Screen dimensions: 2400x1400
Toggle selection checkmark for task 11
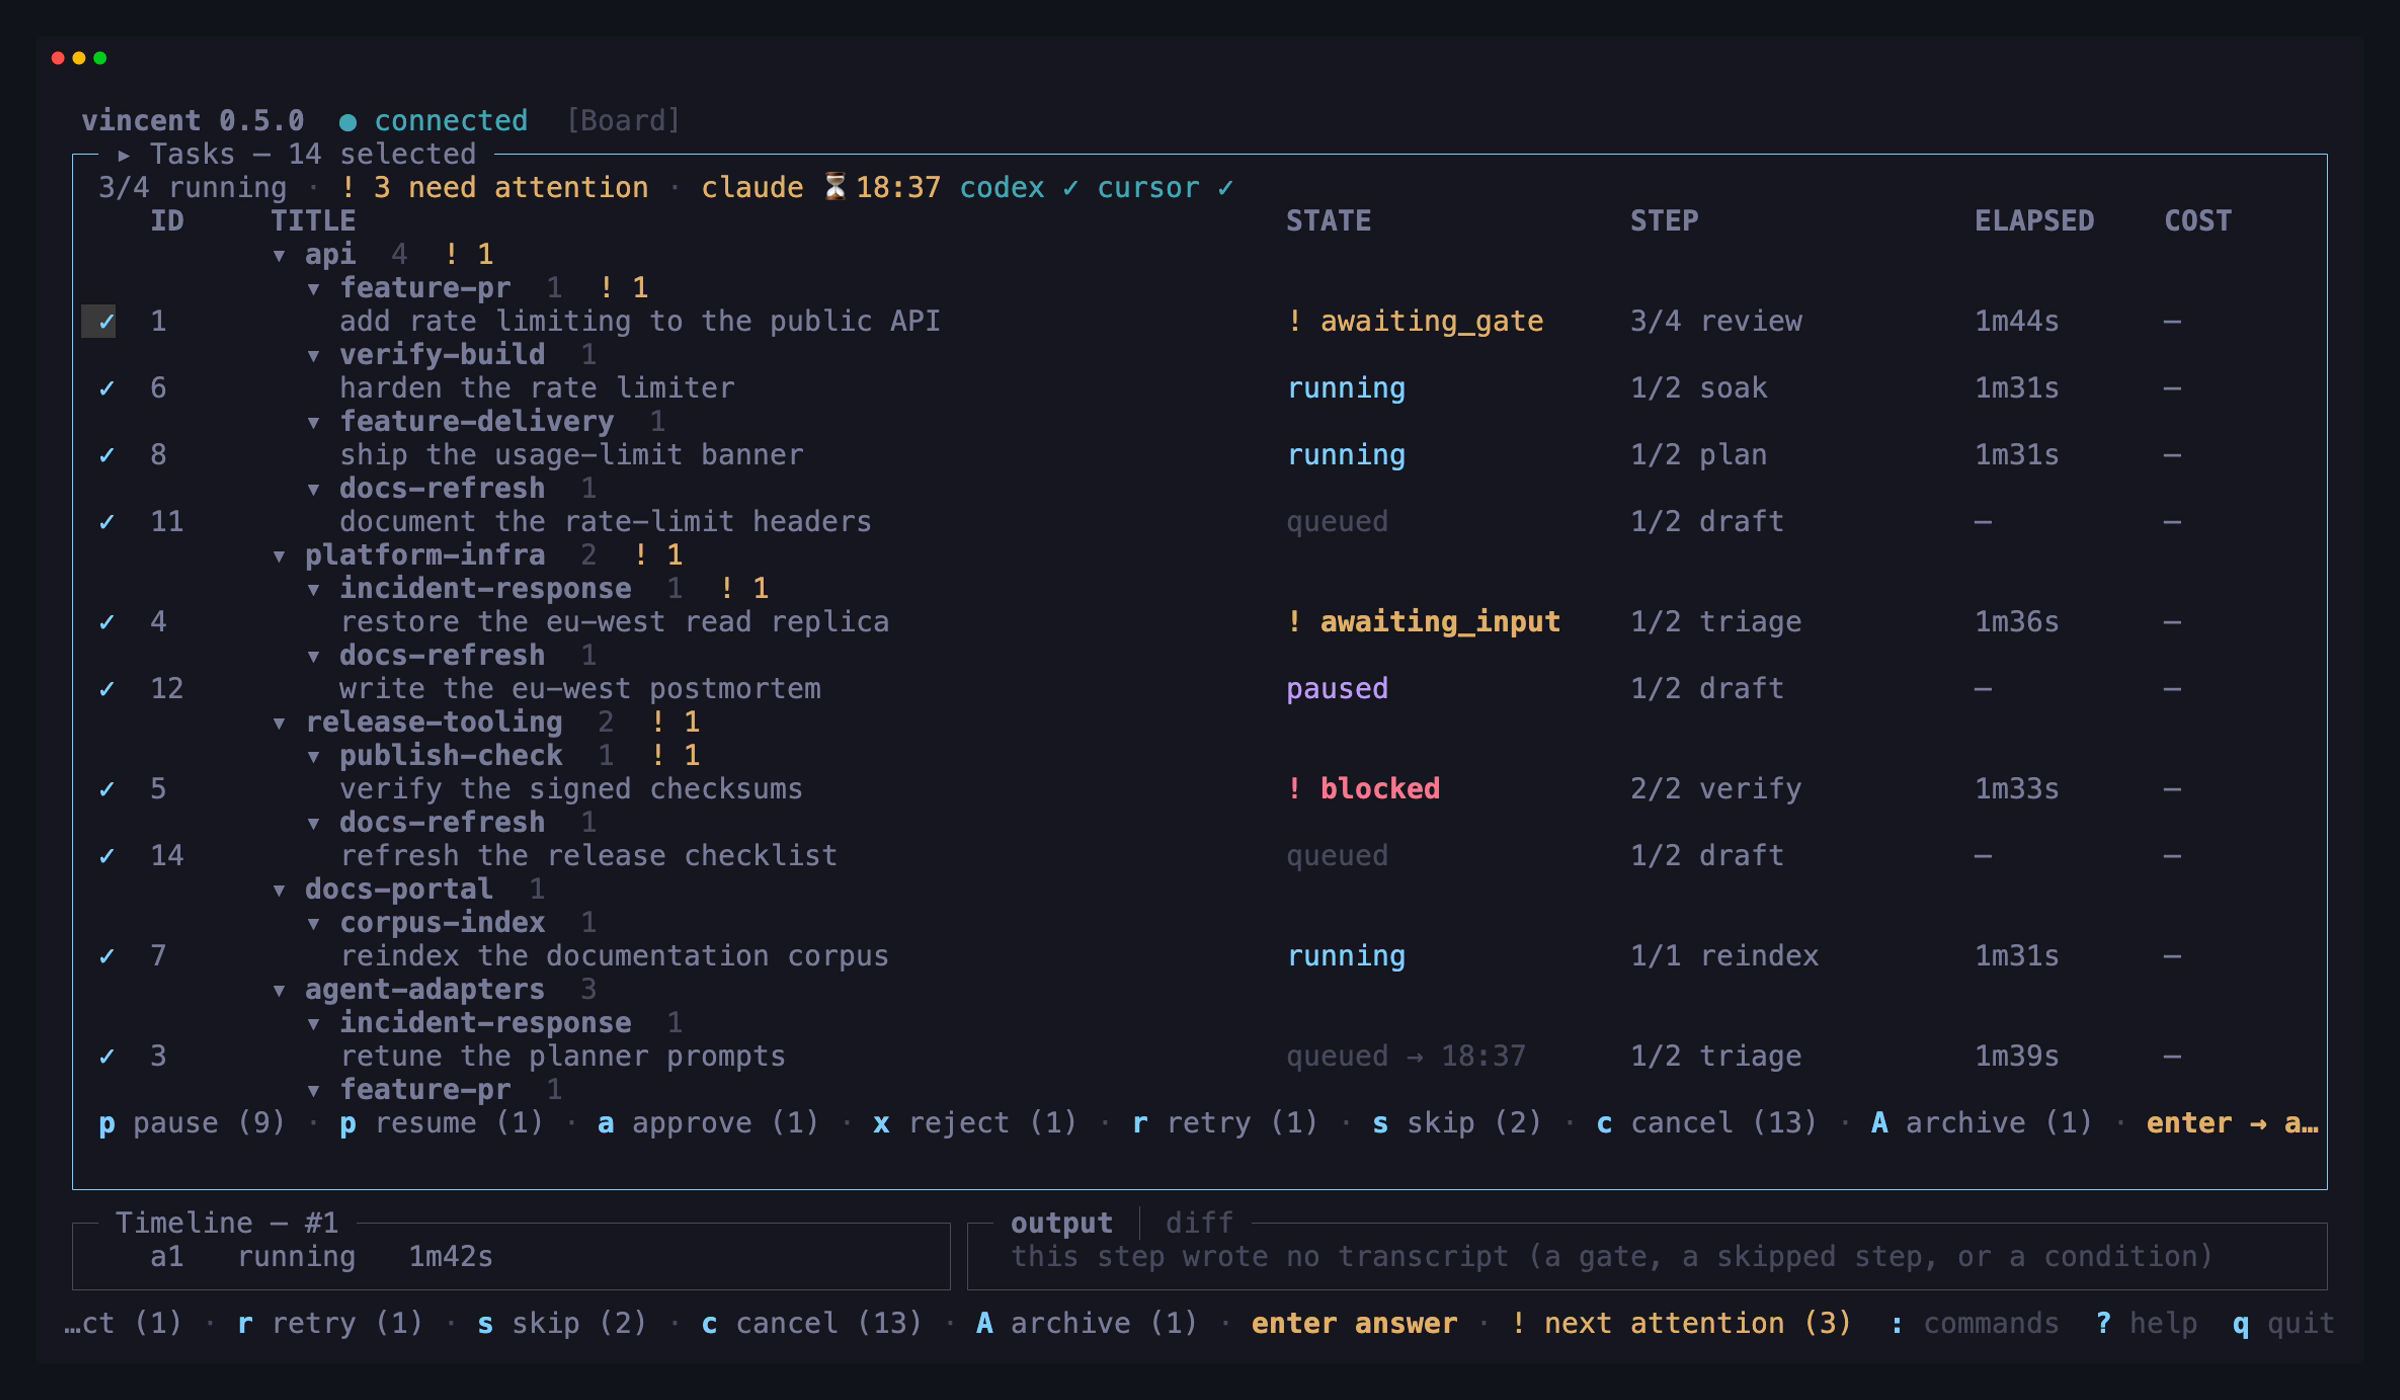pos(106,523)
